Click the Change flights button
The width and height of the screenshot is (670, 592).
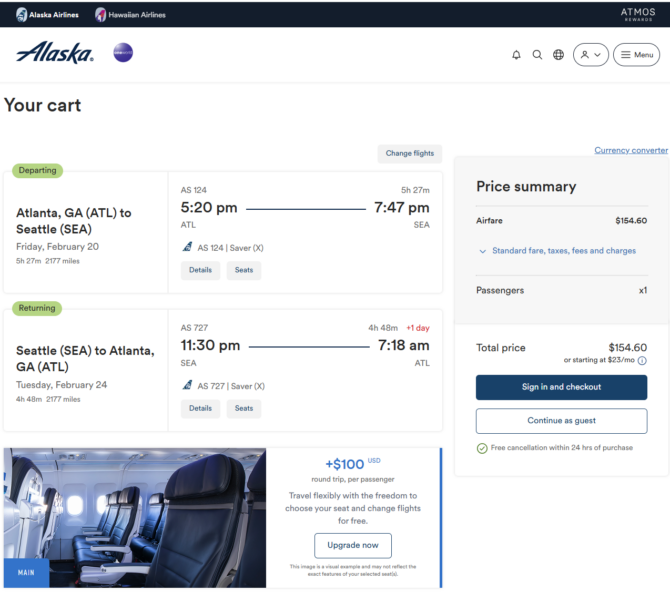pyautogui.click(x=410, y=153)
